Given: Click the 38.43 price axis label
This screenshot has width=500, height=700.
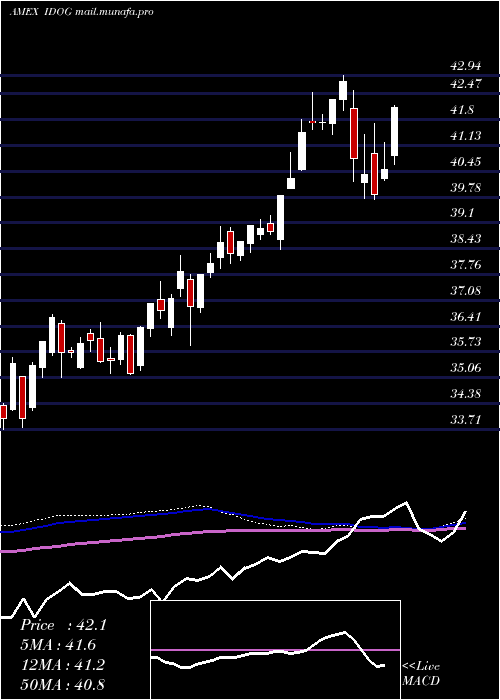Looking at the screenshot, I should coord(466,239).
